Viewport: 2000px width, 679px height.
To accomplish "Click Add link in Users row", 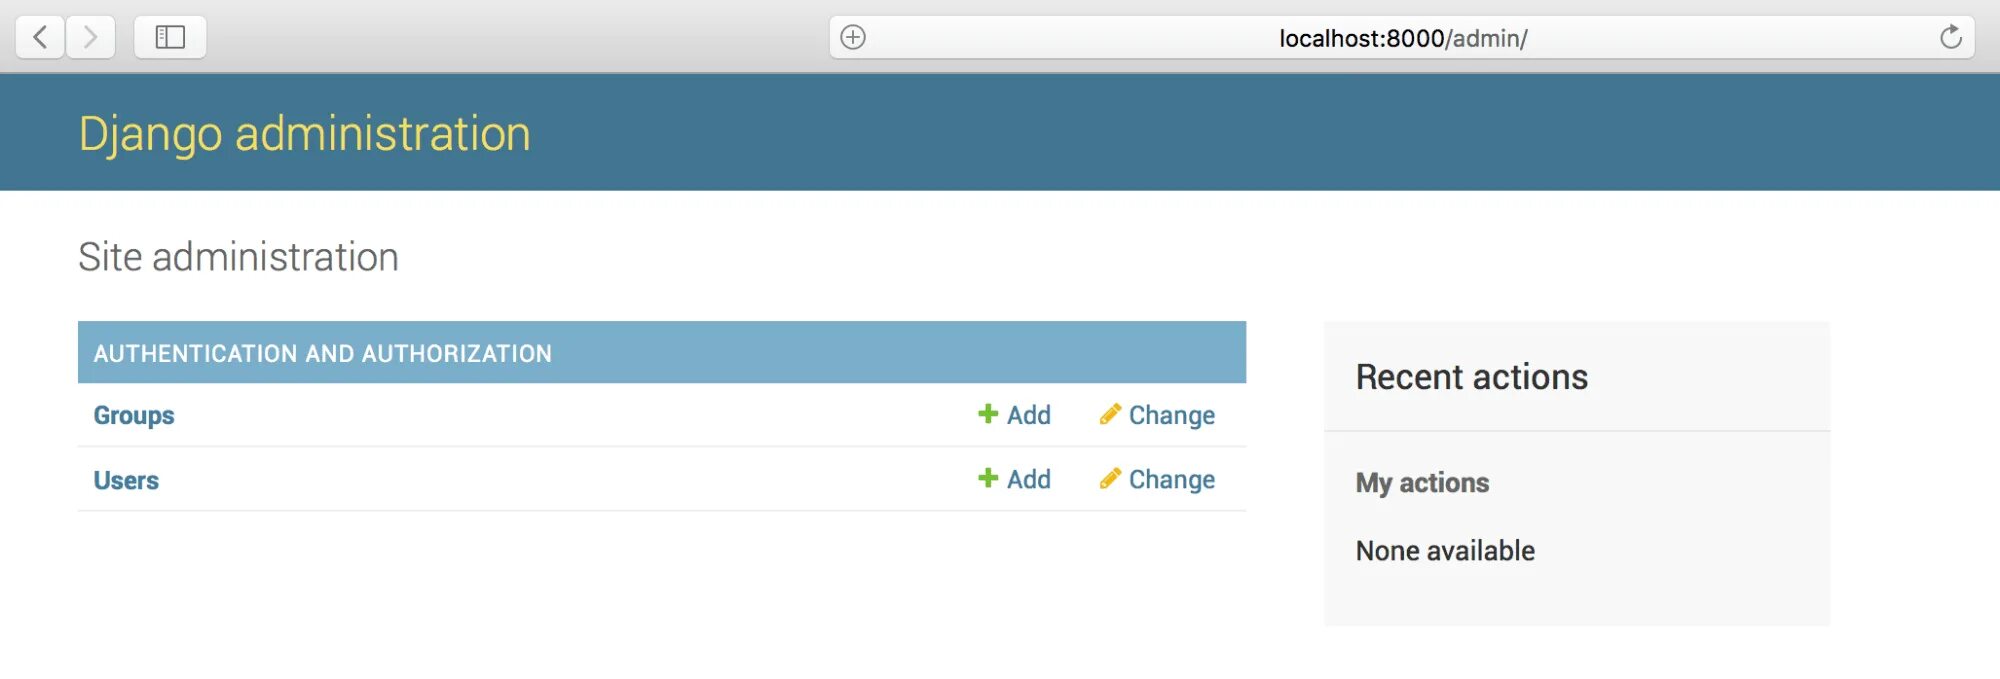I will [1029, 479].
